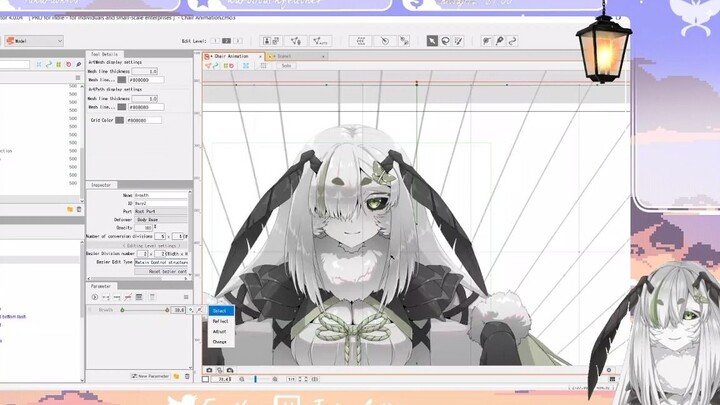Screen dimensions: 720x405
Task: Switch to the Chair Animation tab
Action: (232, 56)
